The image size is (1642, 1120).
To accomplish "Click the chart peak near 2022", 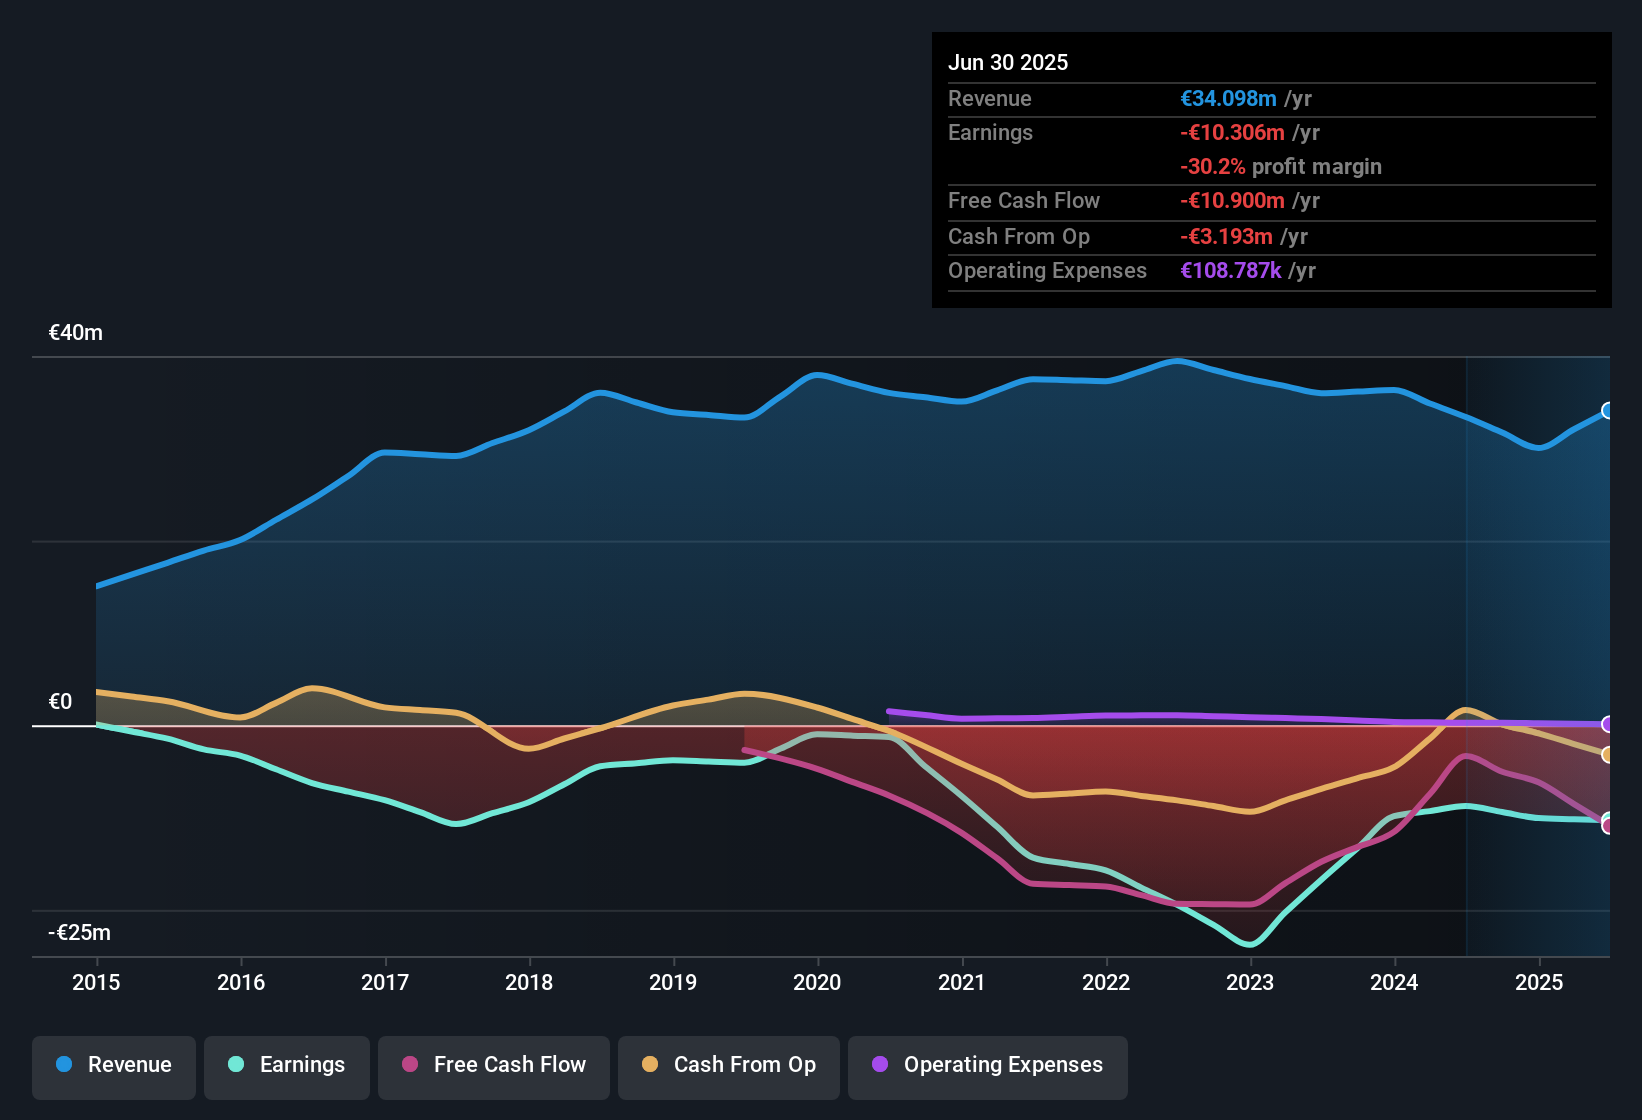I will coord(1178,360).
